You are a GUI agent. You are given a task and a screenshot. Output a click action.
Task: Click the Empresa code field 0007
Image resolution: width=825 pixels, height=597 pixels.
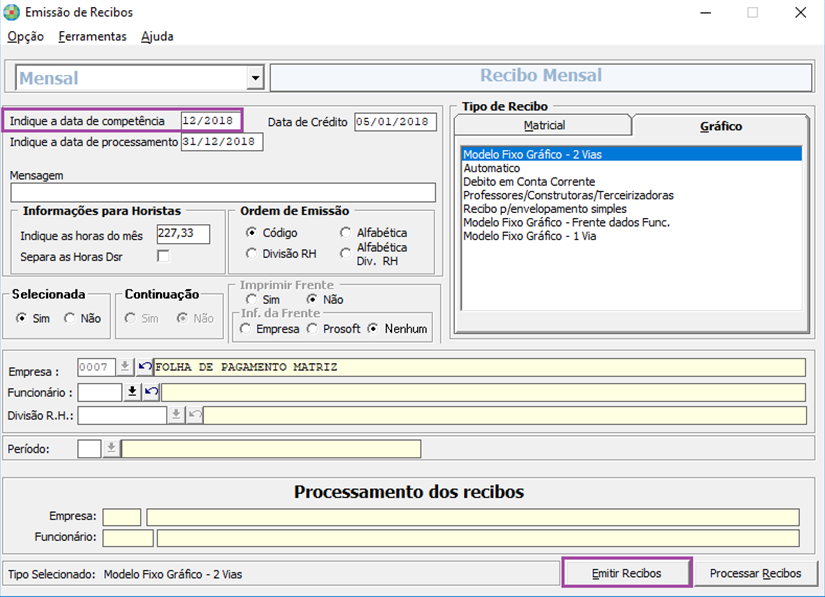tap(96, 367)
